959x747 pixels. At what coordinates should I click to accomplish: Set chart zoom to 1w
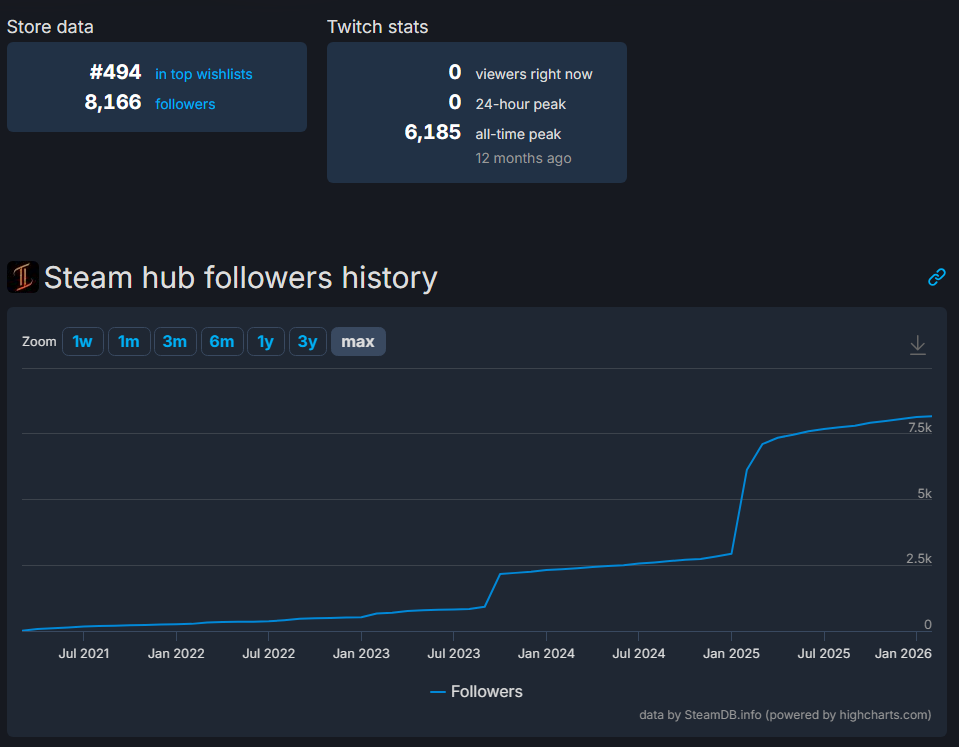click(83, 341)
